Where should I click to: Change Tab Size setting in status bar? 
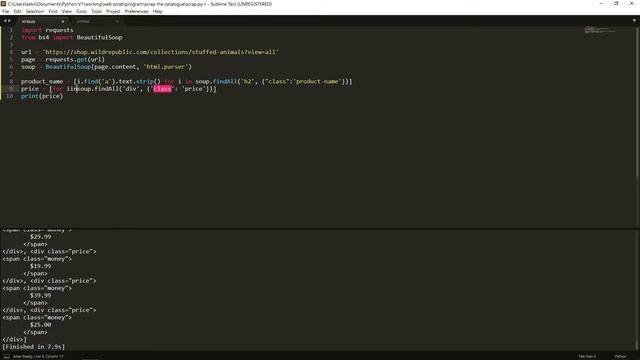point(587,356)
